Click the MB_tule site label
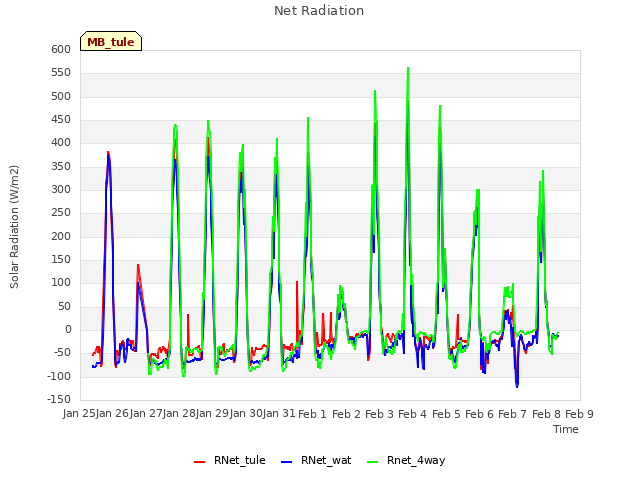Screen dimensions: 640x480 click(111, 42)
